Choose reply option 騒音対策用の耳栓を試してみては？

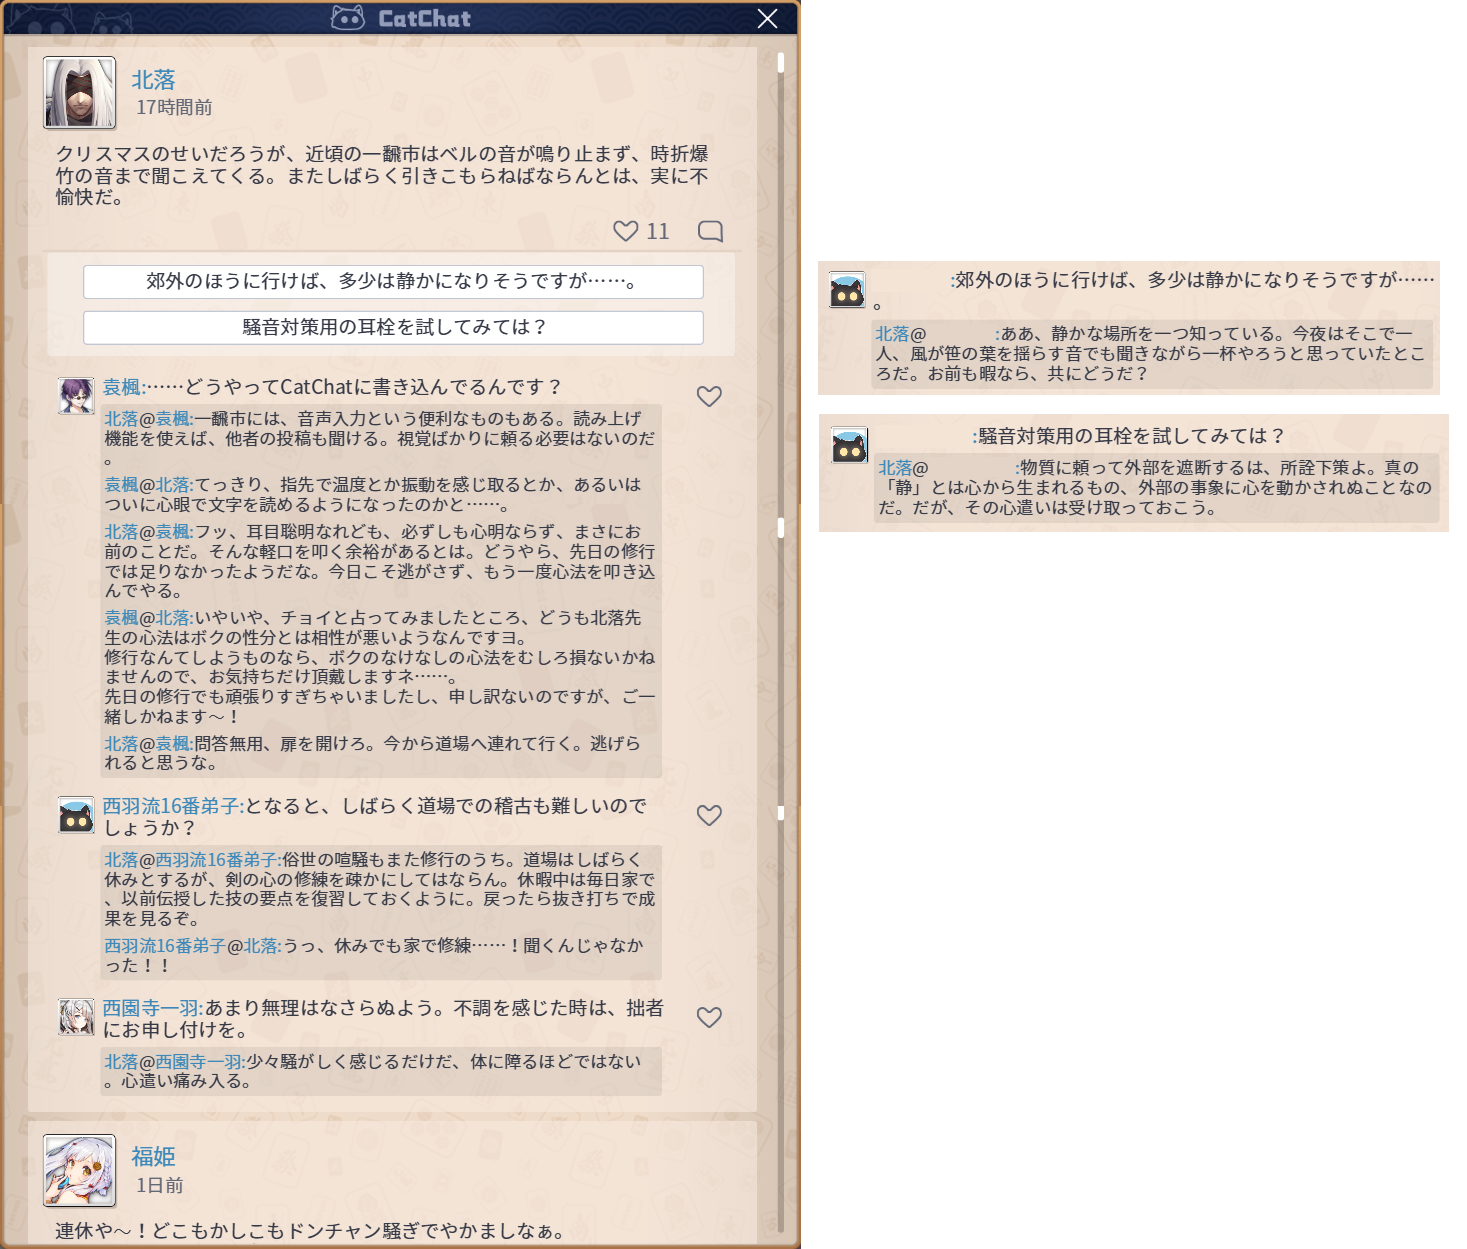(393, 328)
